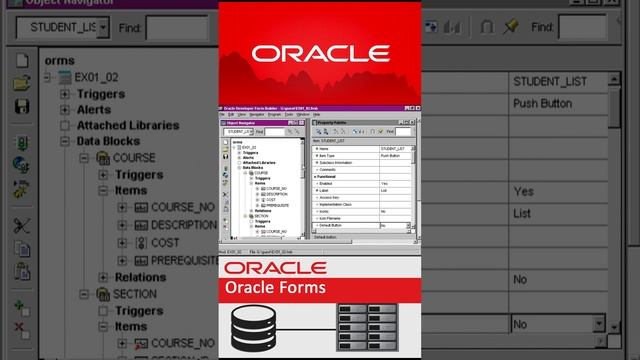The height and width of the screenshot is (360, 640).
Task: Click the Copy icon in the background left toolbar
Action: pyautogui.click(x=22, y=249)
